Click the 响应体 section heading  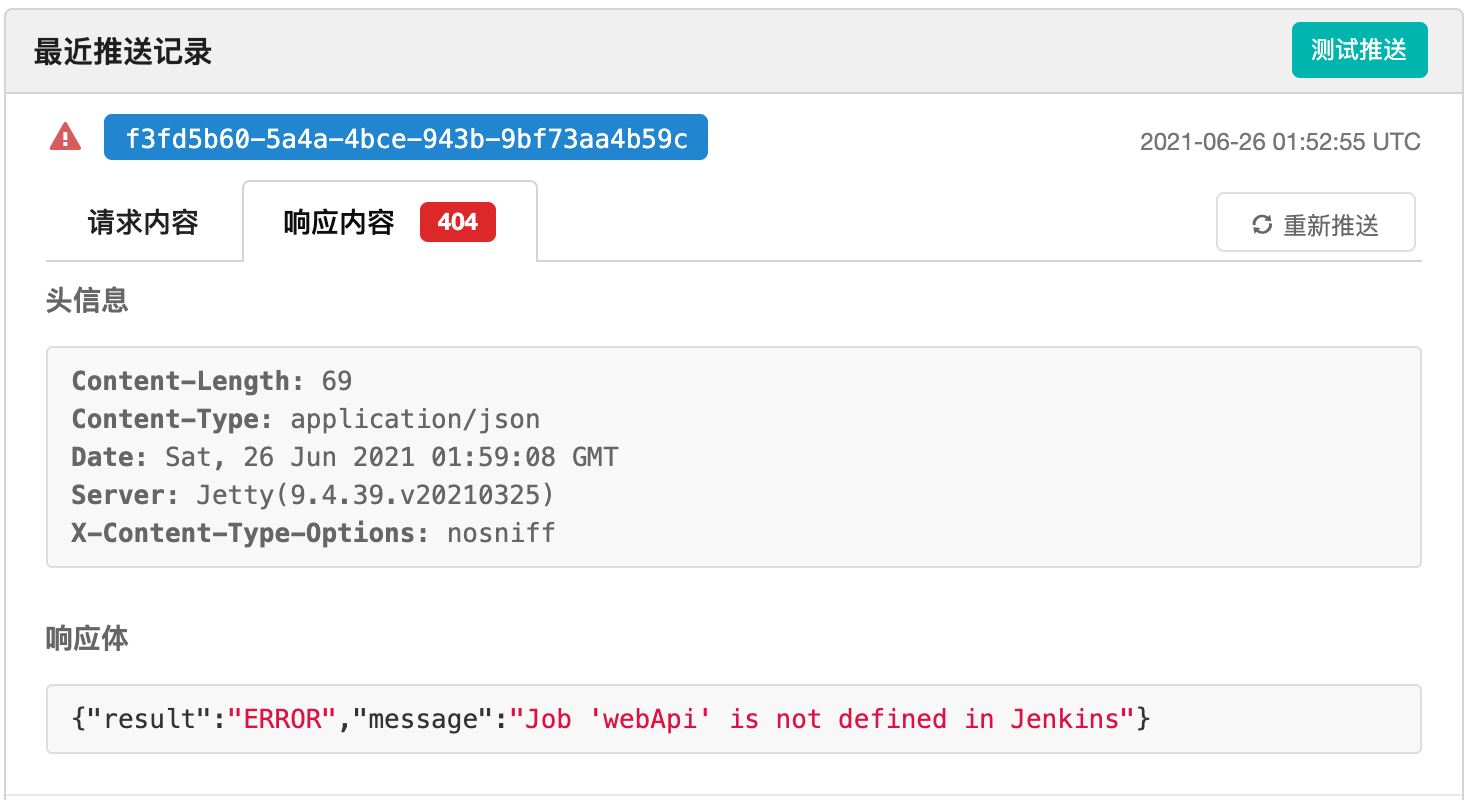(87, 638)
